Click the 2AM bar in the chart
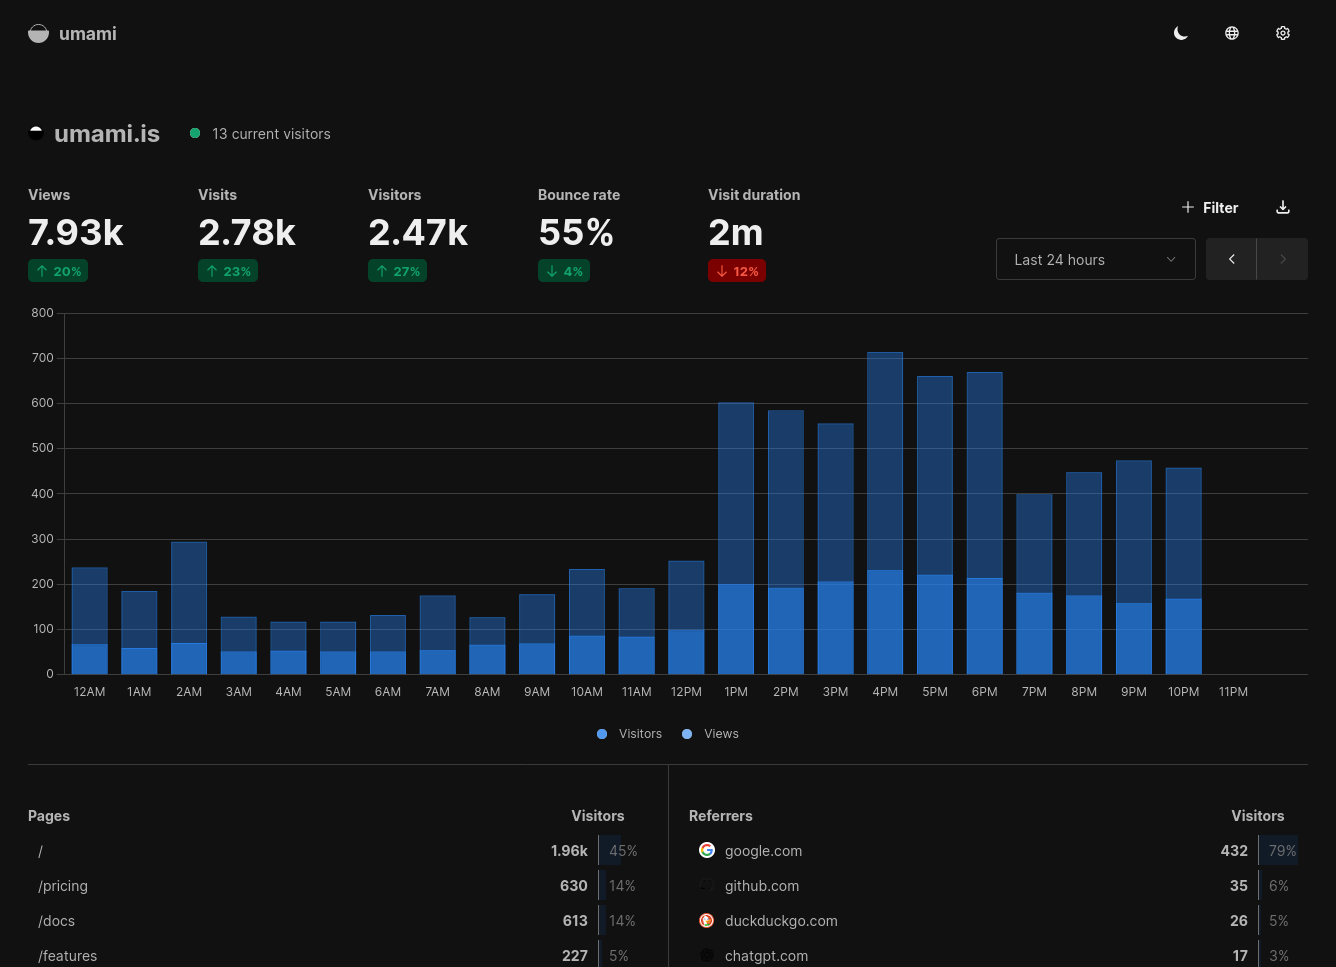Image resolution: width=1336 pixels, height=967 pixels. point(189,608)
